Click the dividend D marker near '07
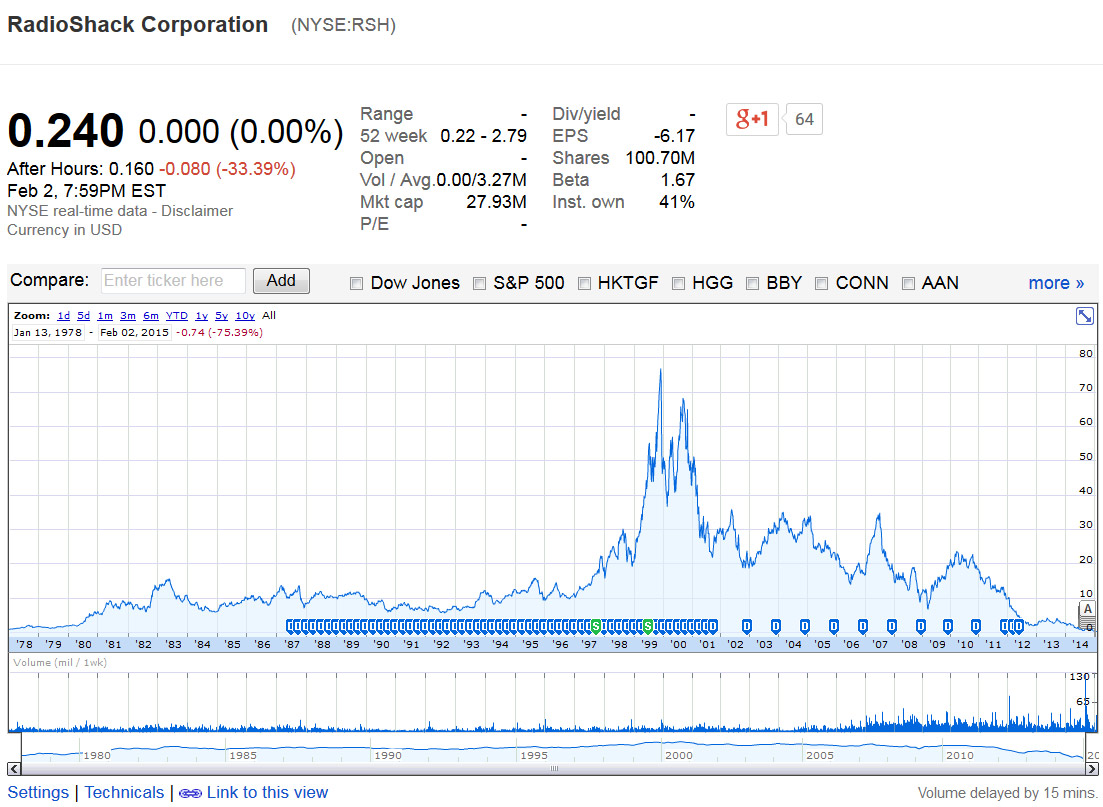Image resolution: width=1103 pixels, height=807 pixels. click(891, 625)
